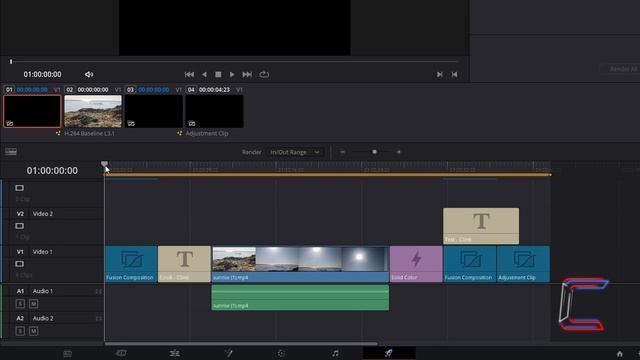Click the Adjustment Clip label under thumbnail 04
Screen dimensions: 640x360
tap(207, 133)
